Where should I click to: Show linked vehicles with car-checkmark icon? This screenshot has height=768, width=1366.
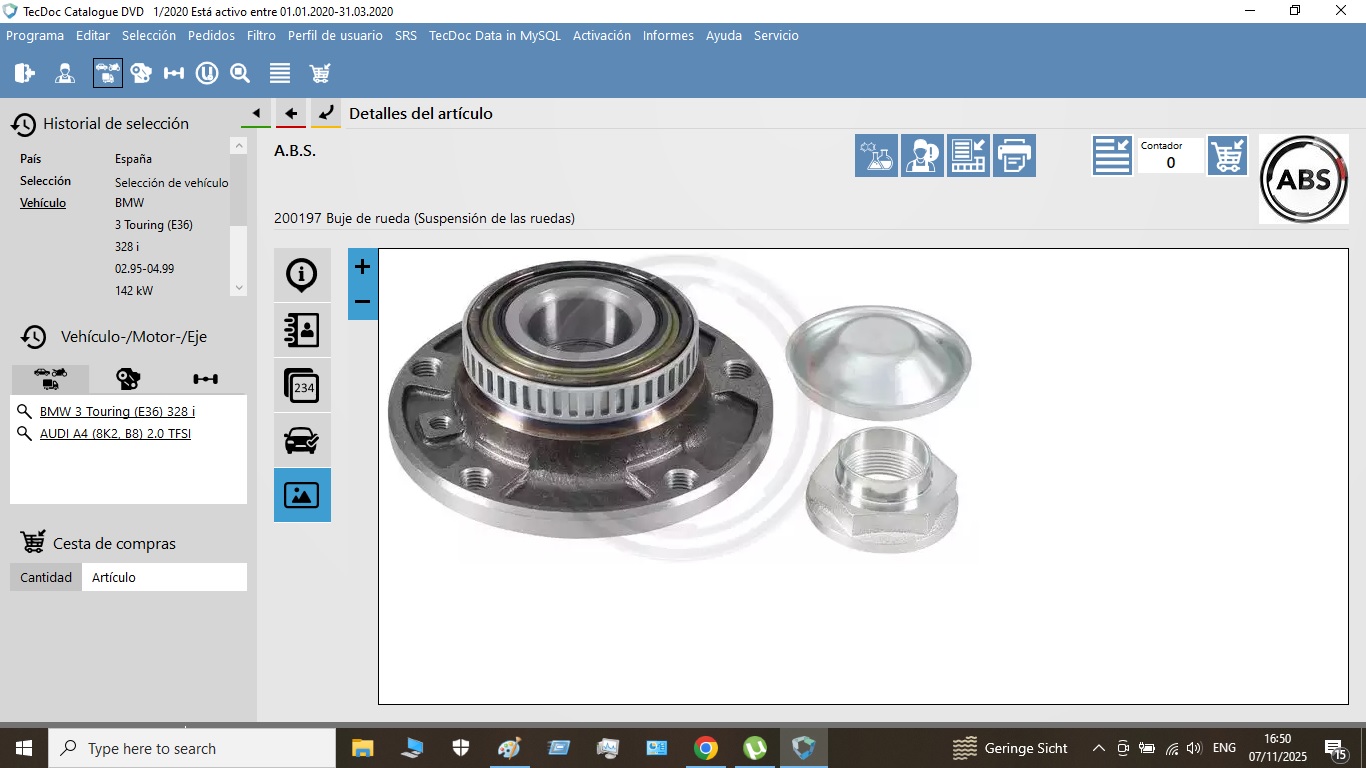pos(302,440)
